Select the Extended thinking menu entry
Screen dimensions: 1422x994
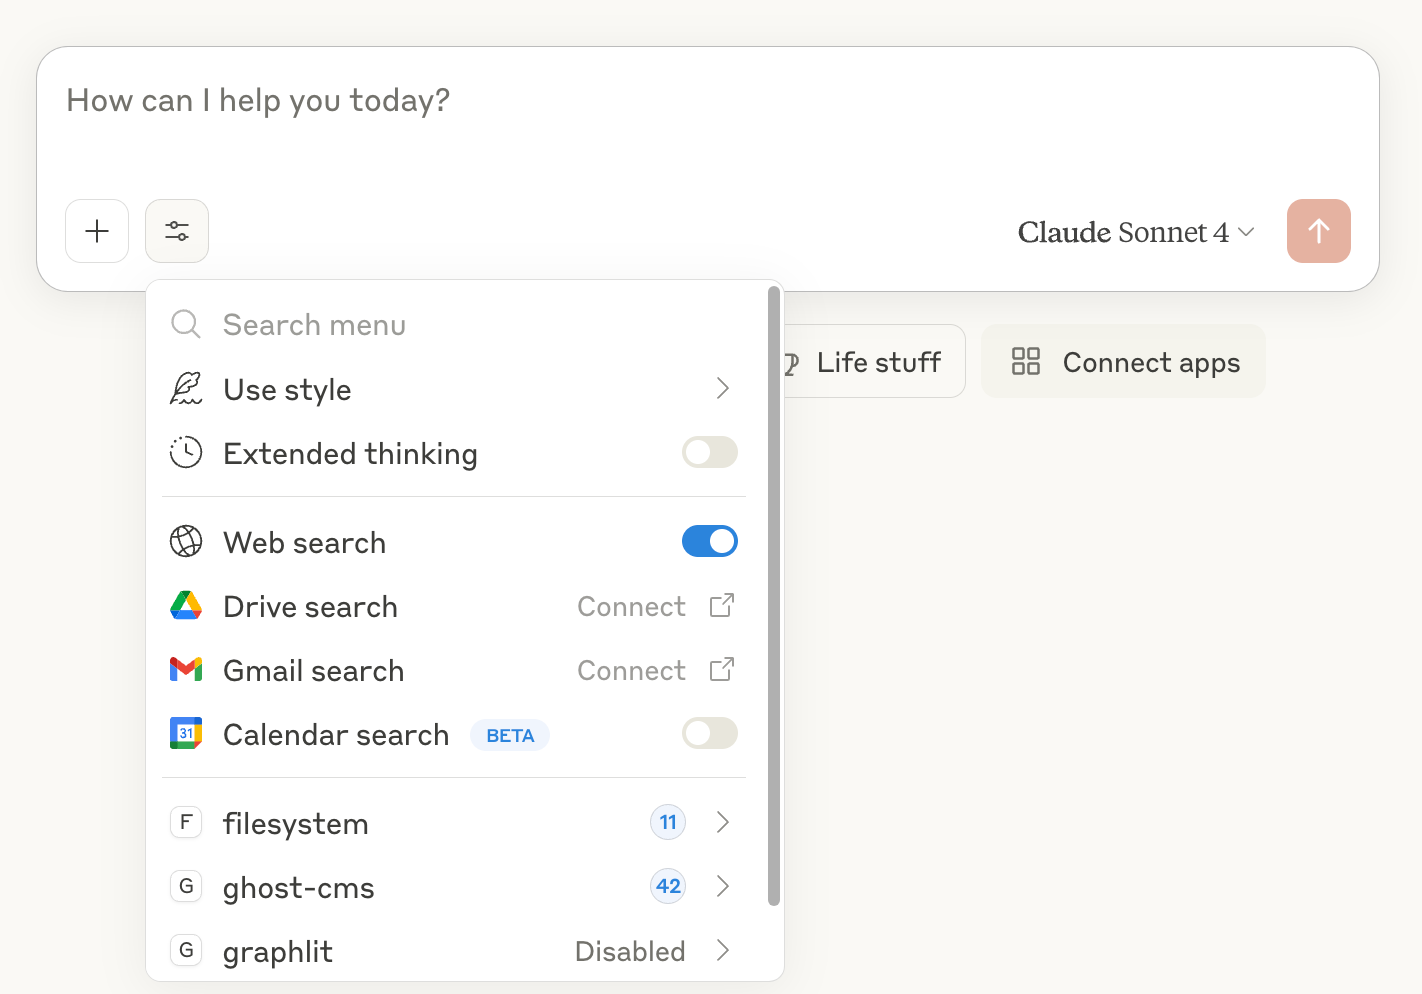tap(454, 452)
